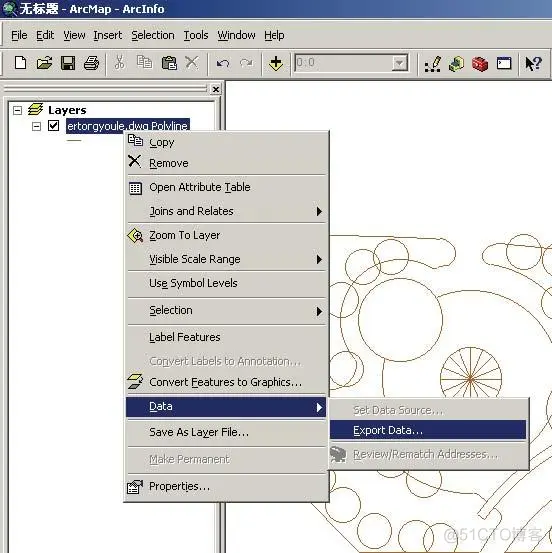Click the Layers data frame icon
This screenshot has height=553, width=552.
coord(36,110)
